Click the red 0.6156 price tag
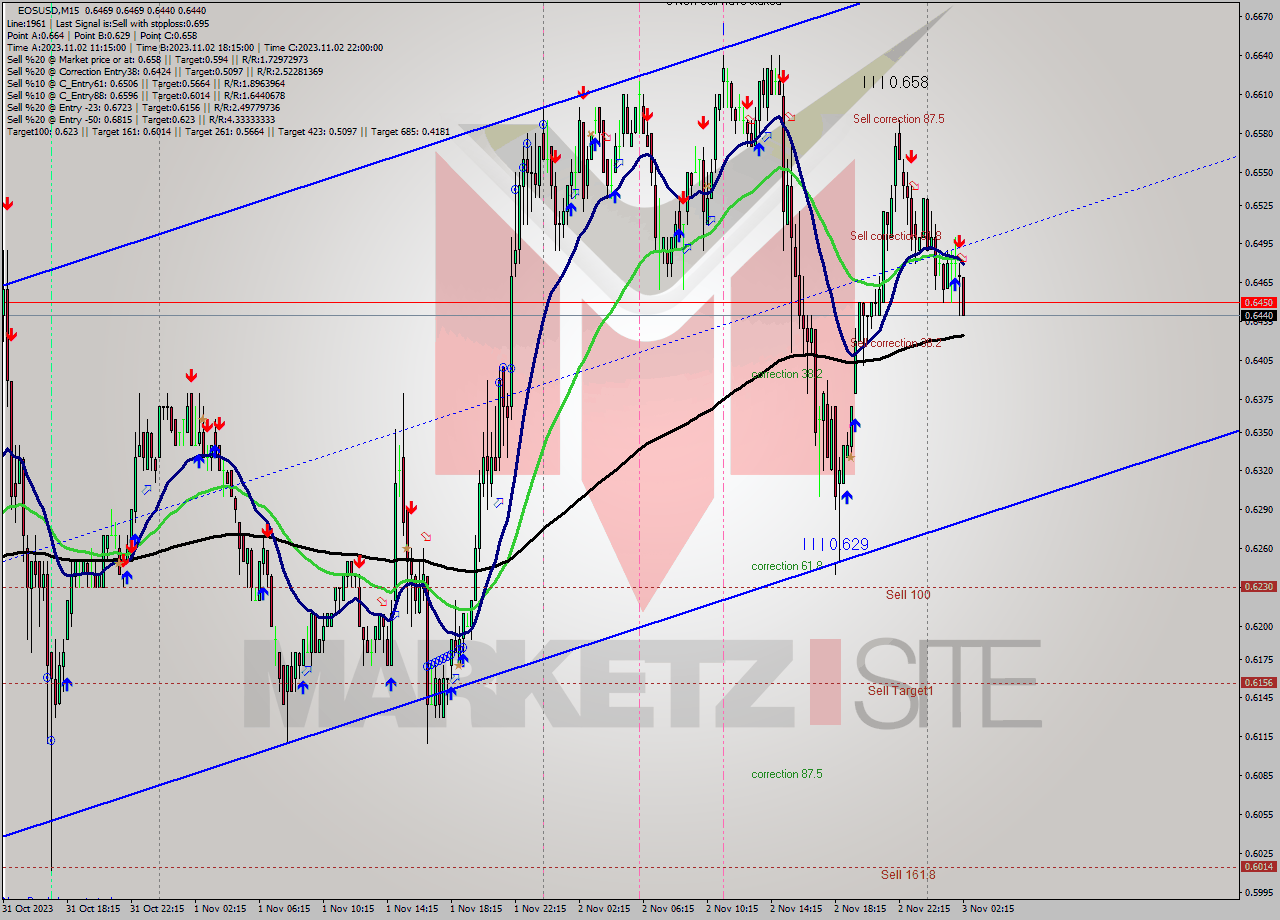This screenshot has width=1280, height=920. coord(1258,682)
